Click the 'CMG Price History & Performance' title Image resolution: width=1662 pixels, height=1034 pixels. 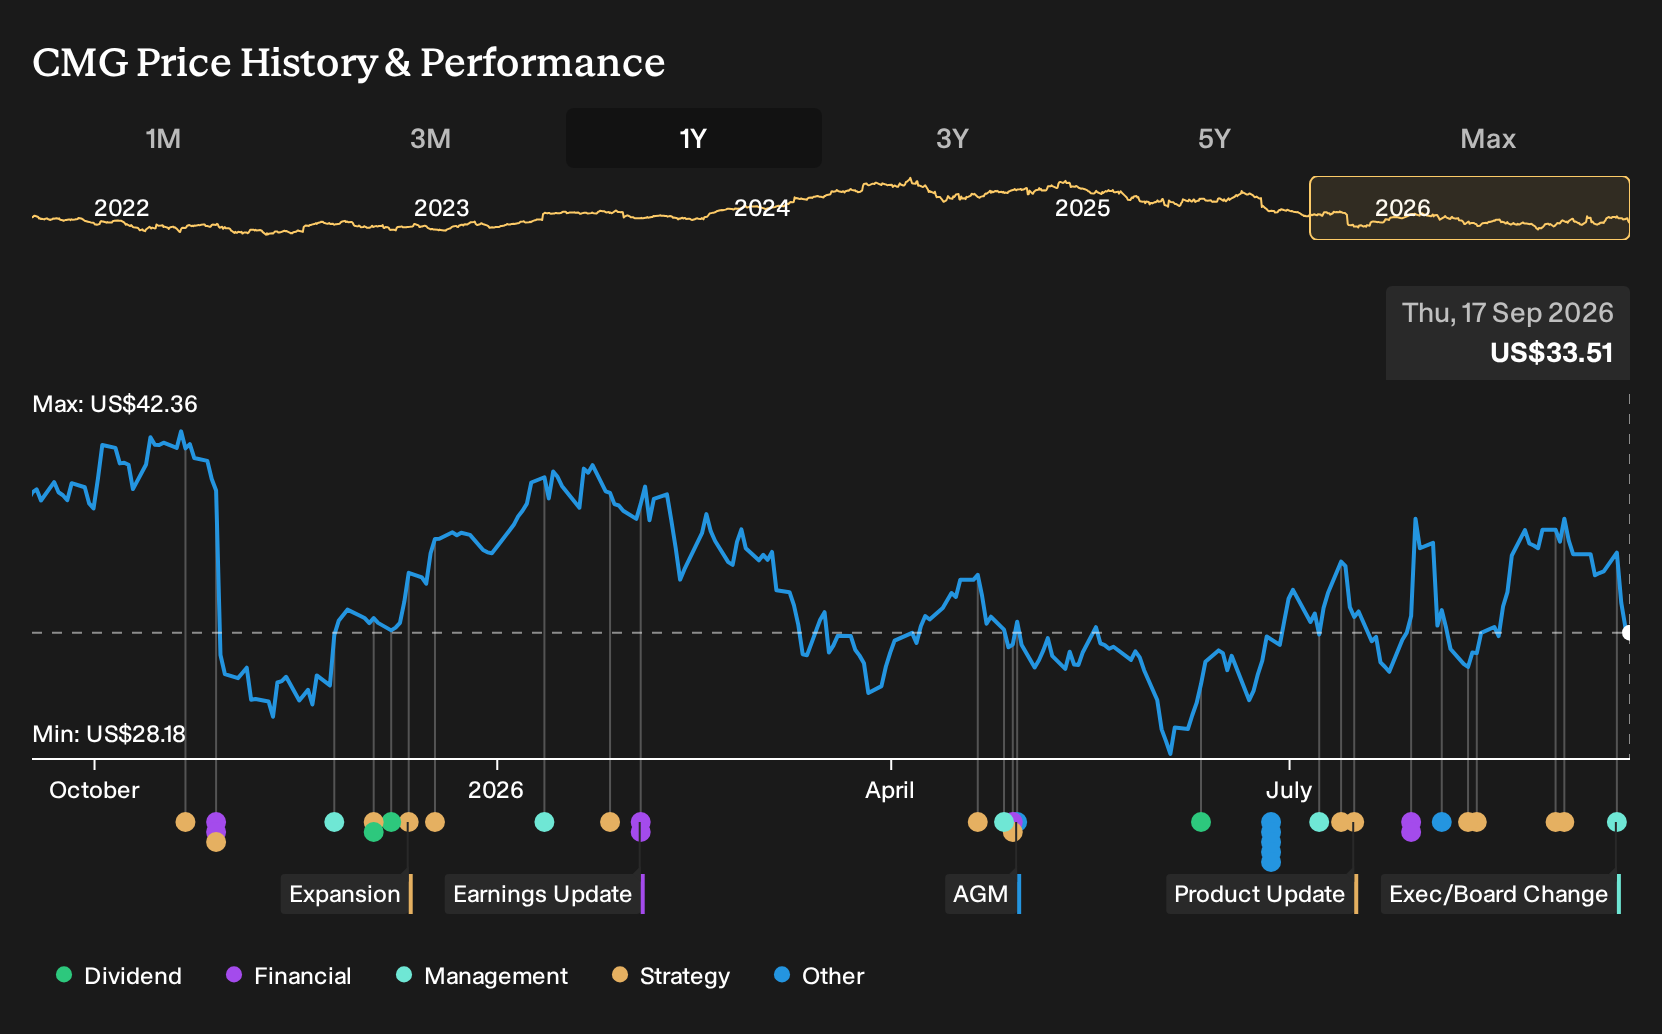tap(348, 62)
